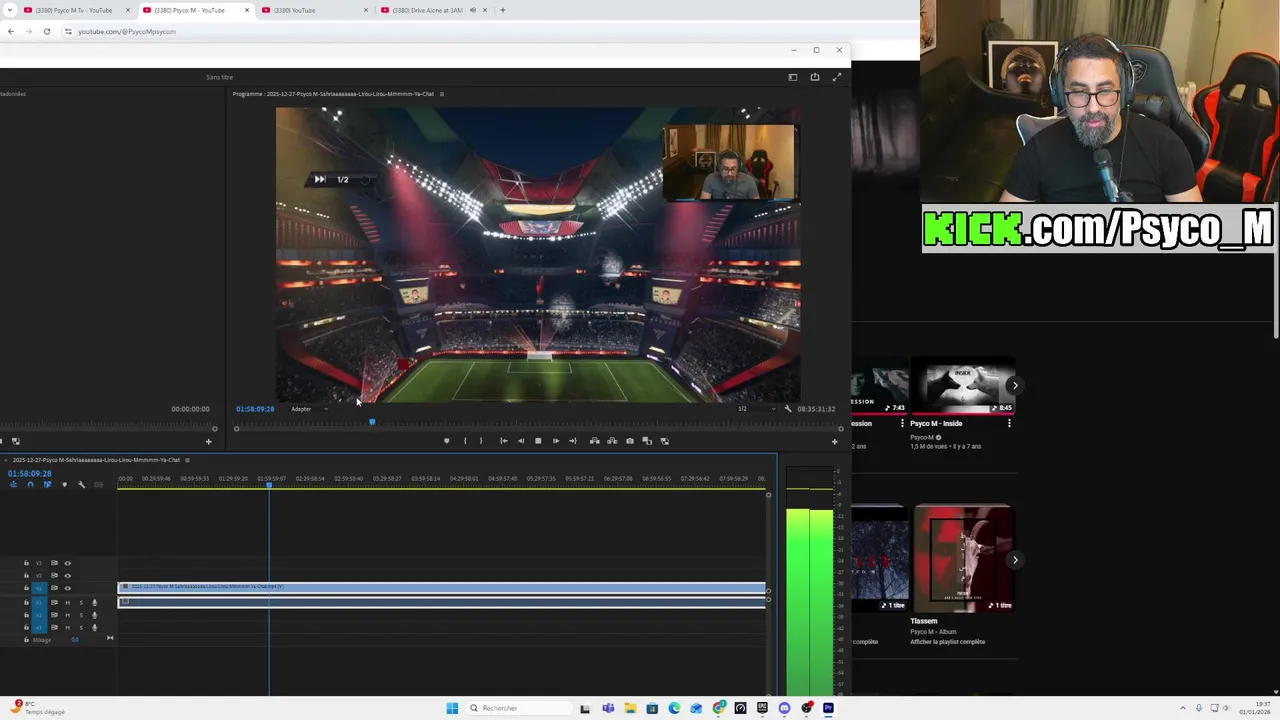The height and width of the screenshot is (720, 1280).
Task: Open options menu for Psyco M - Inside
Action: (1009, 423)
